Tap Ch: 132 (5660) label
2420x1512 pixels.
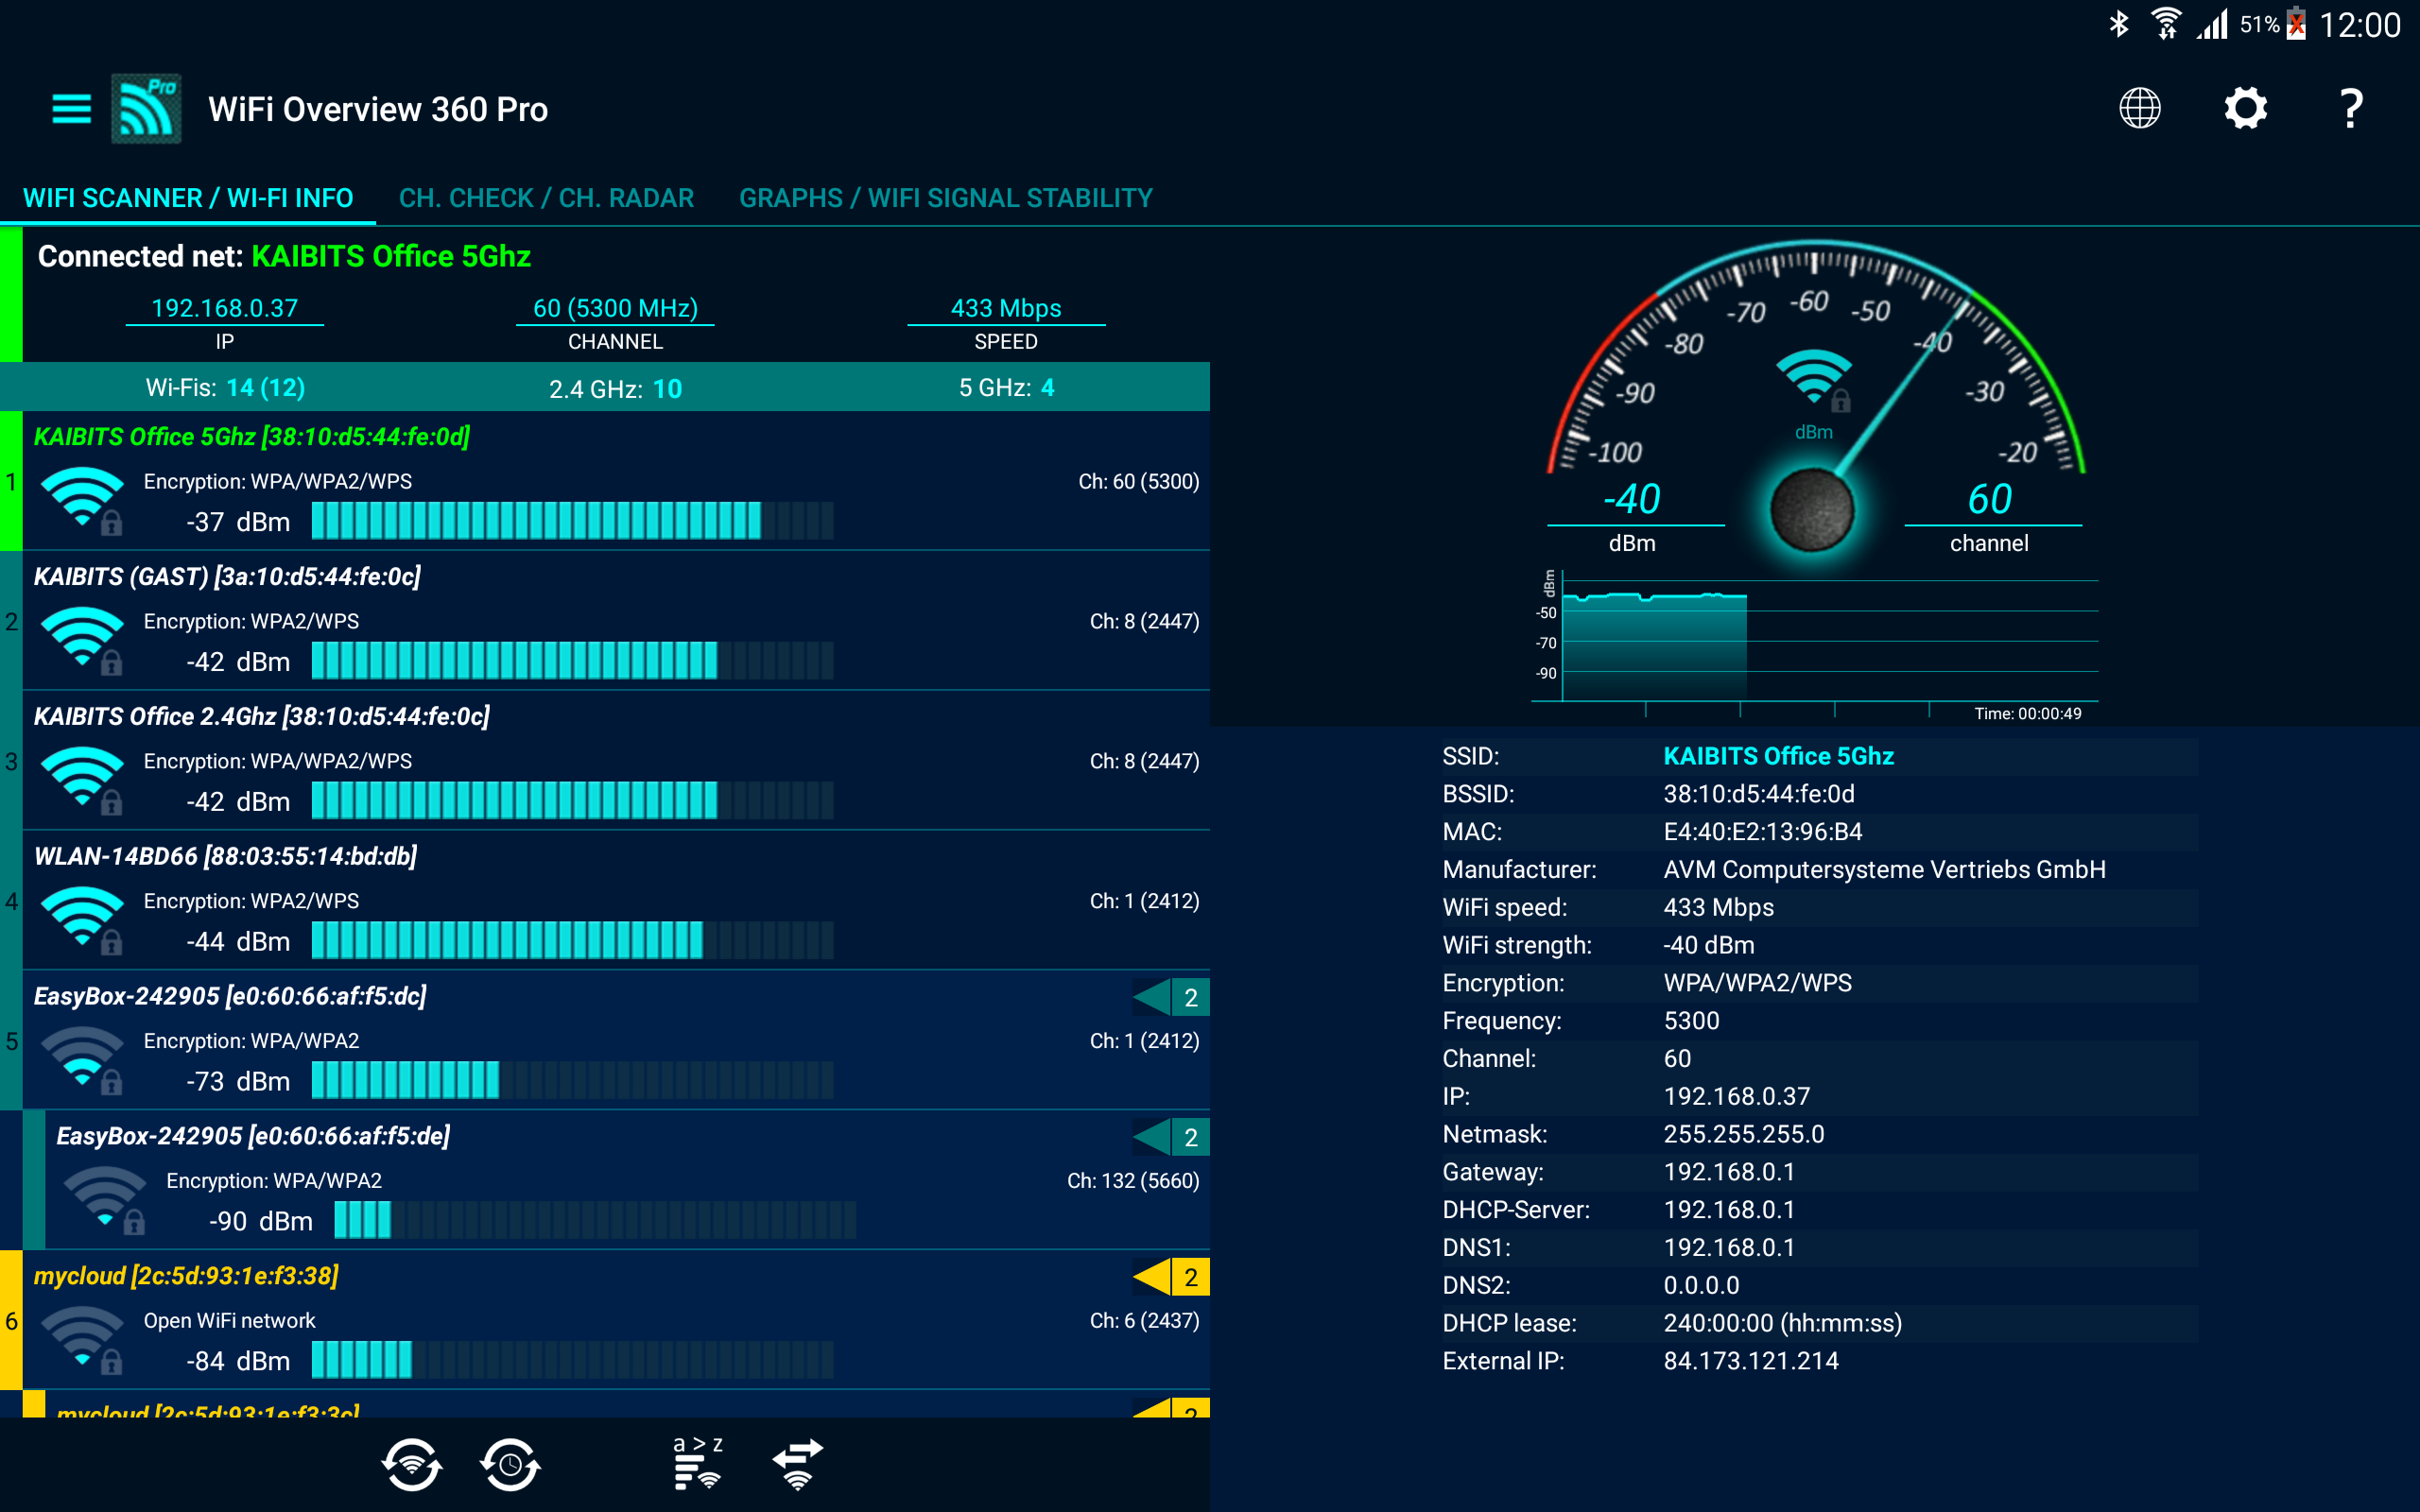click(x=1133, y=1181)
